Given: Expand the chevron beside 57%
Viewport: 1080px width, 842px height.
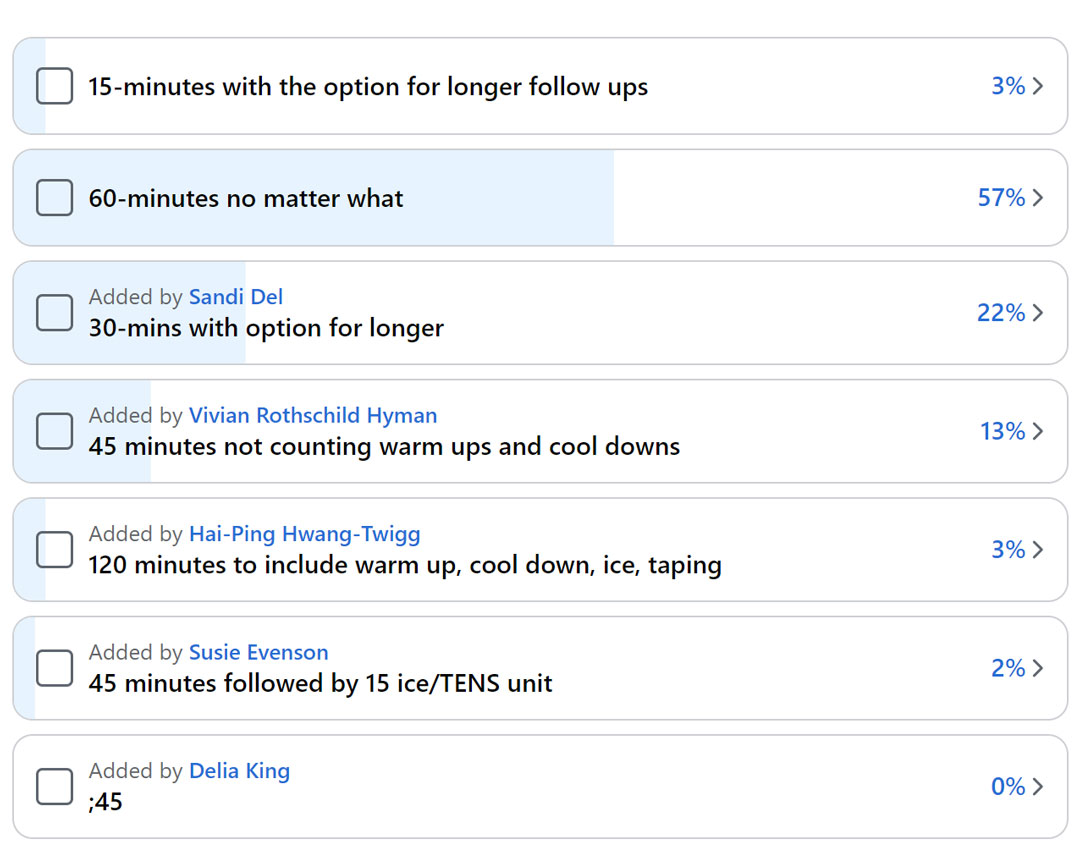Looking at the screenshot, I should coord(1038,198).
